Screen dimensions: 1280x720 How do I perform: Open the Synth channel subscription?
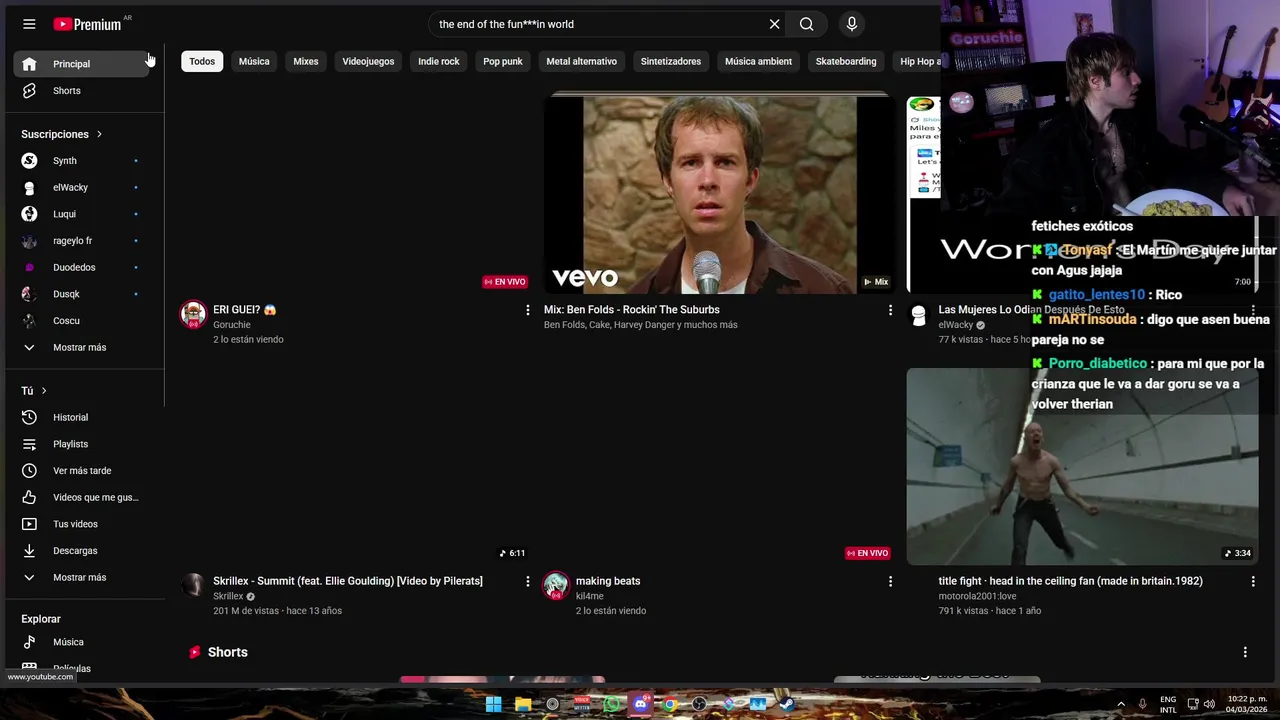pos(82,161)
